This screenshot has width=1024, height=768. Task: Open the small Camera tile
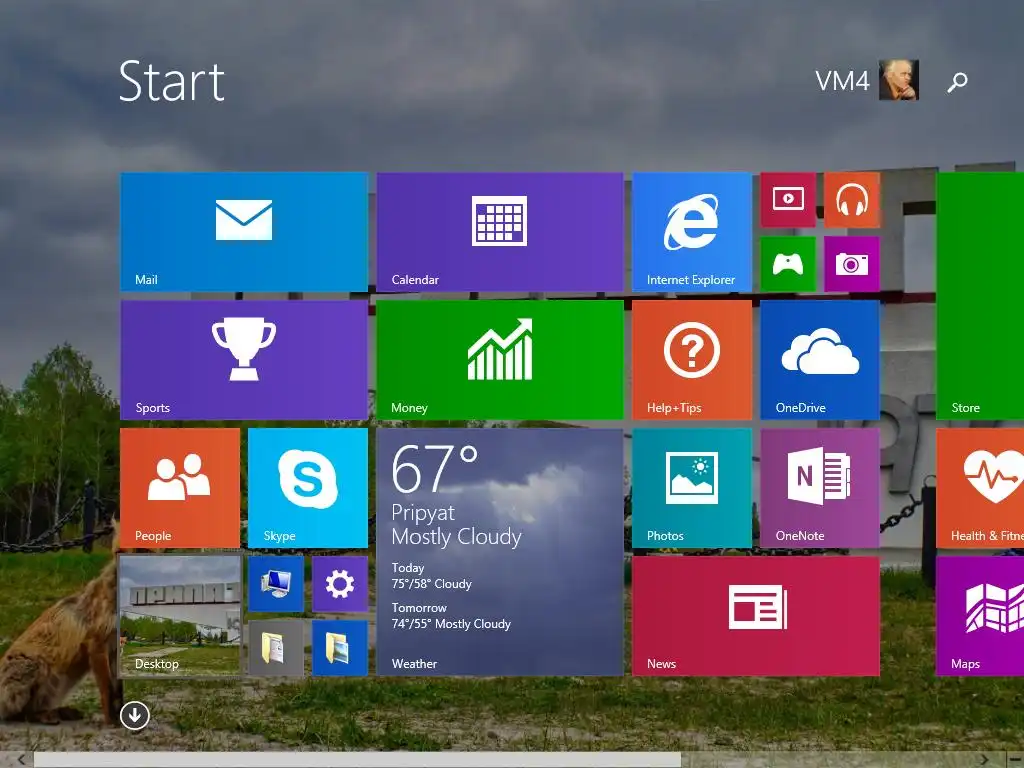pyautogui.click(x=852, y=264)
